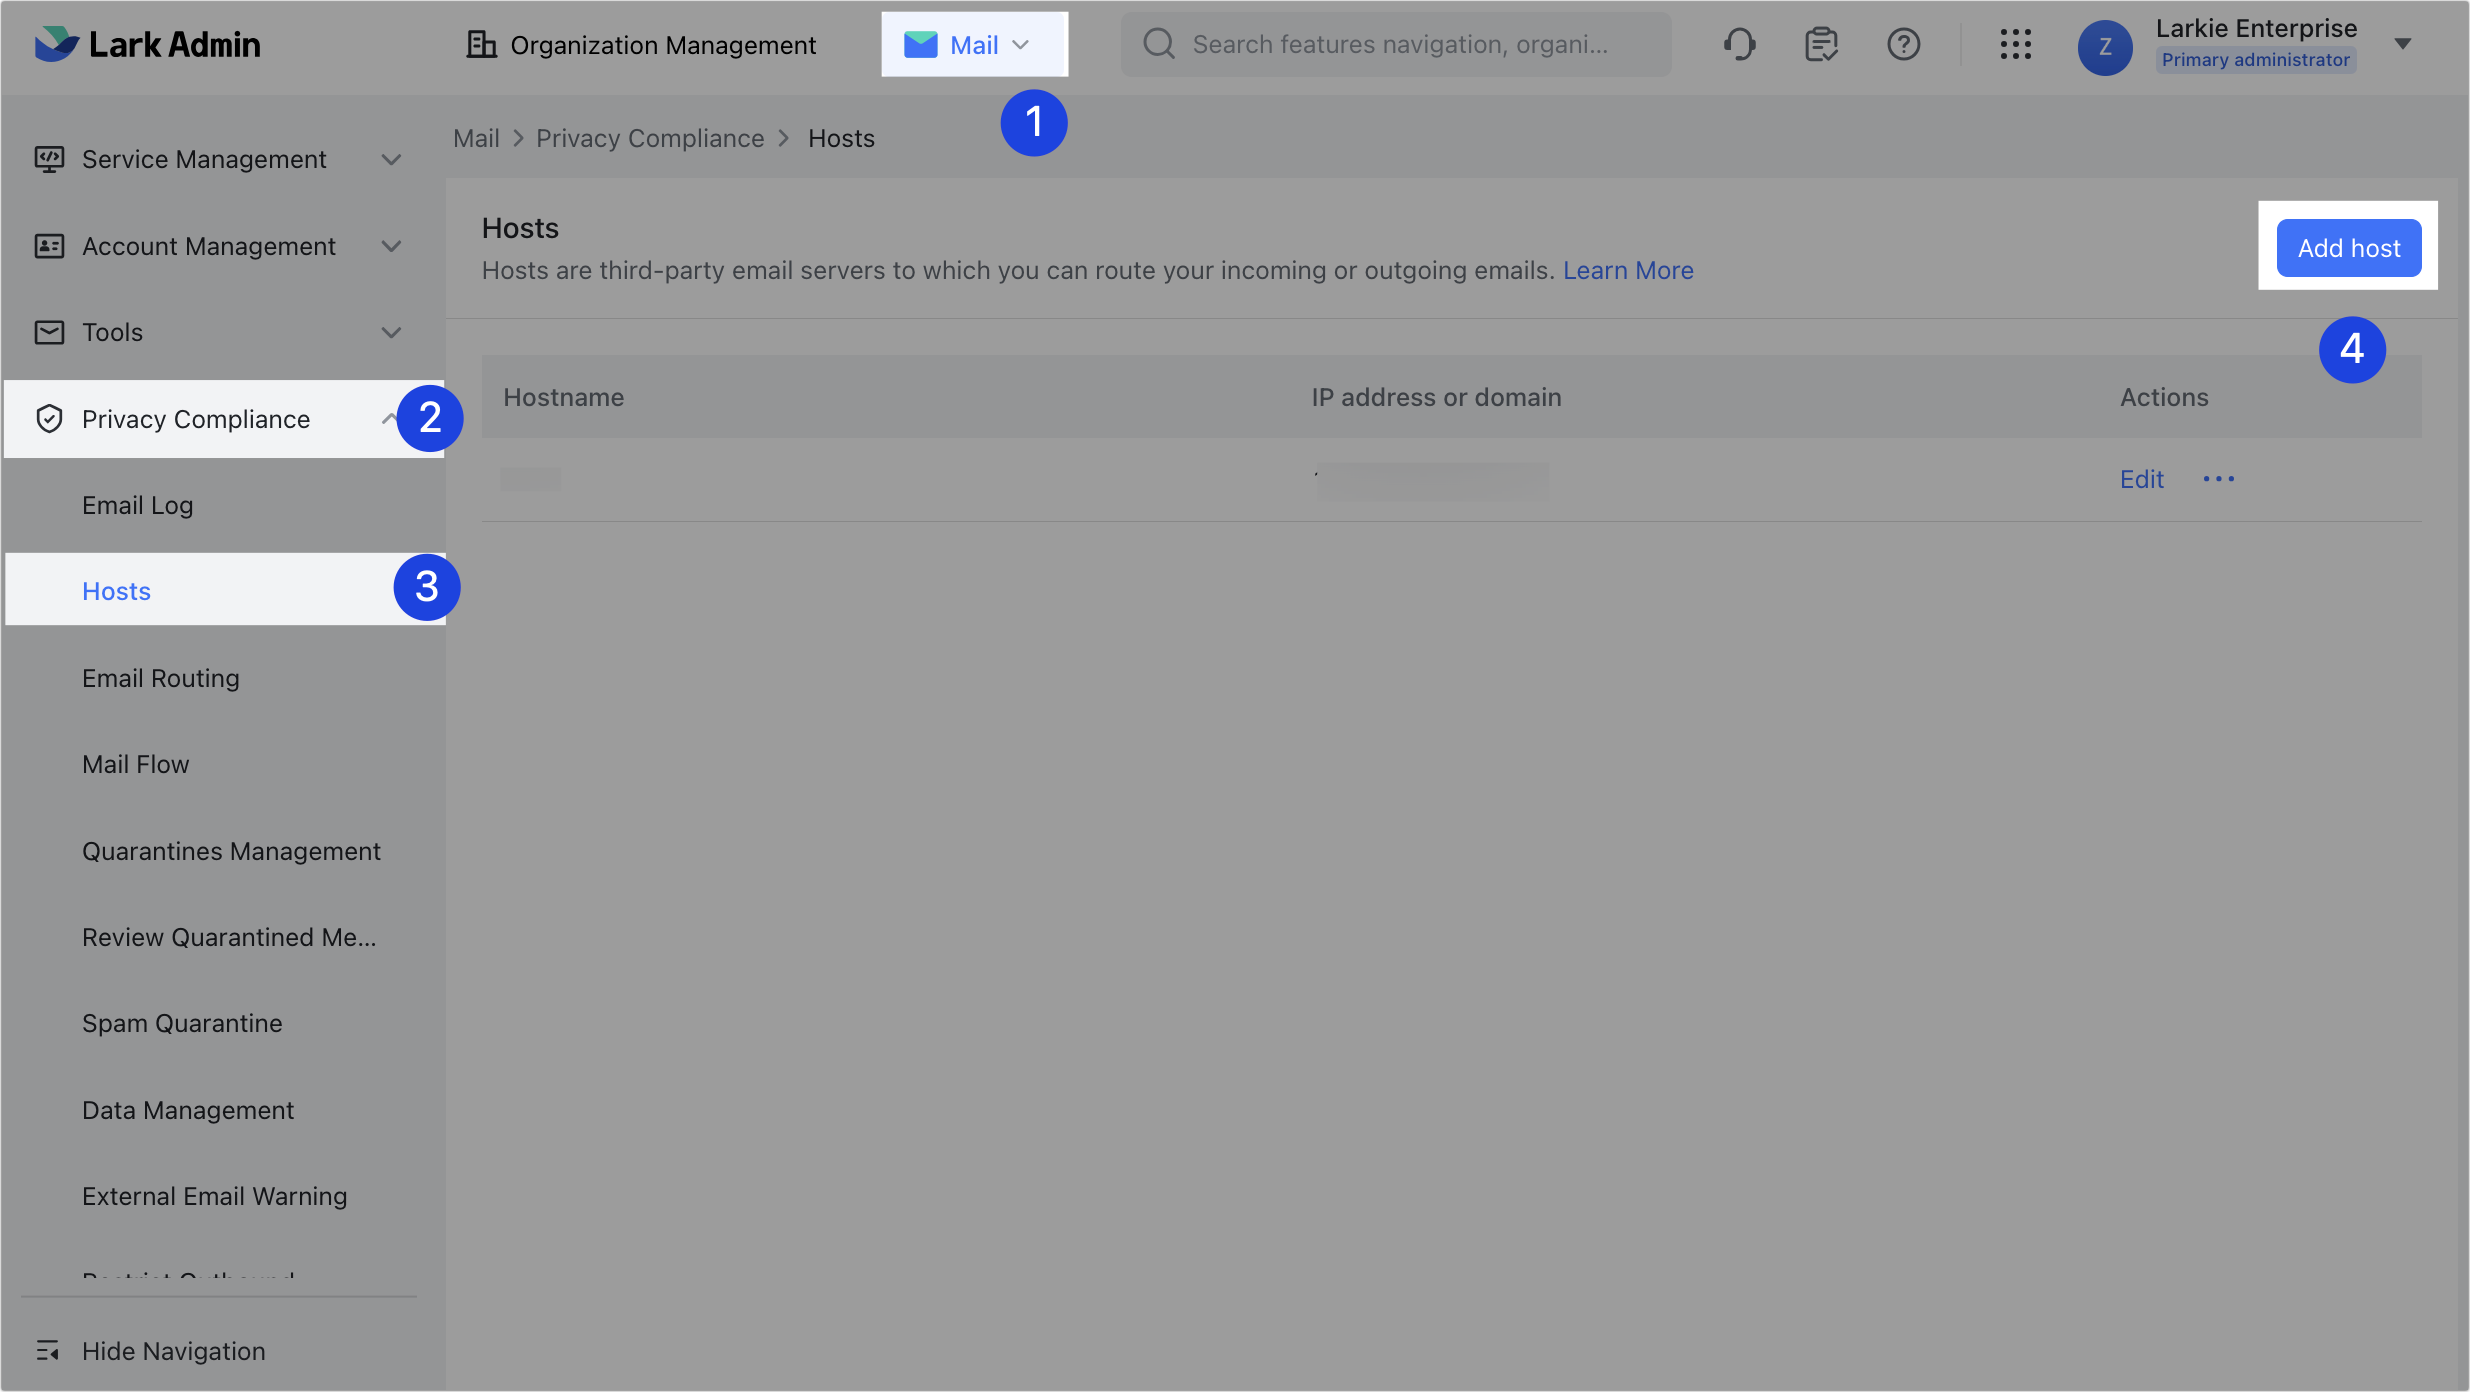Expand the Account Management section

pyautogui.click(x=392, y=246)
